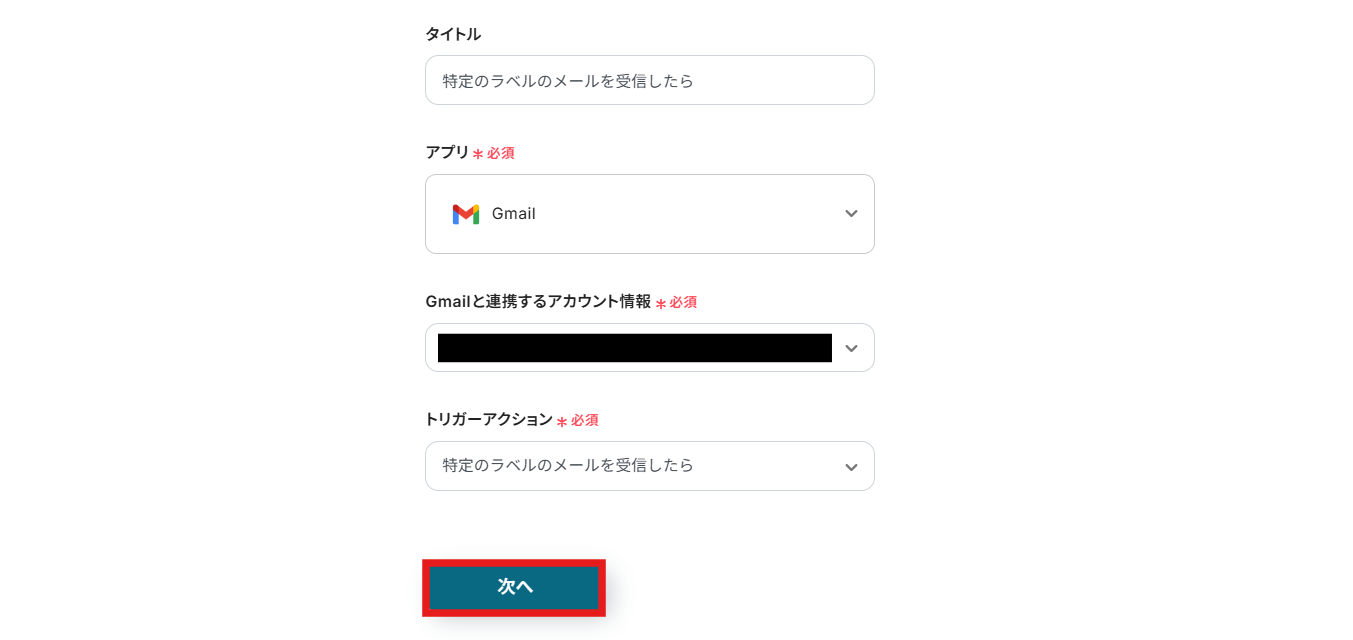
Task: Click the トリガーアクション field label
Action: [x=489, y=420]
